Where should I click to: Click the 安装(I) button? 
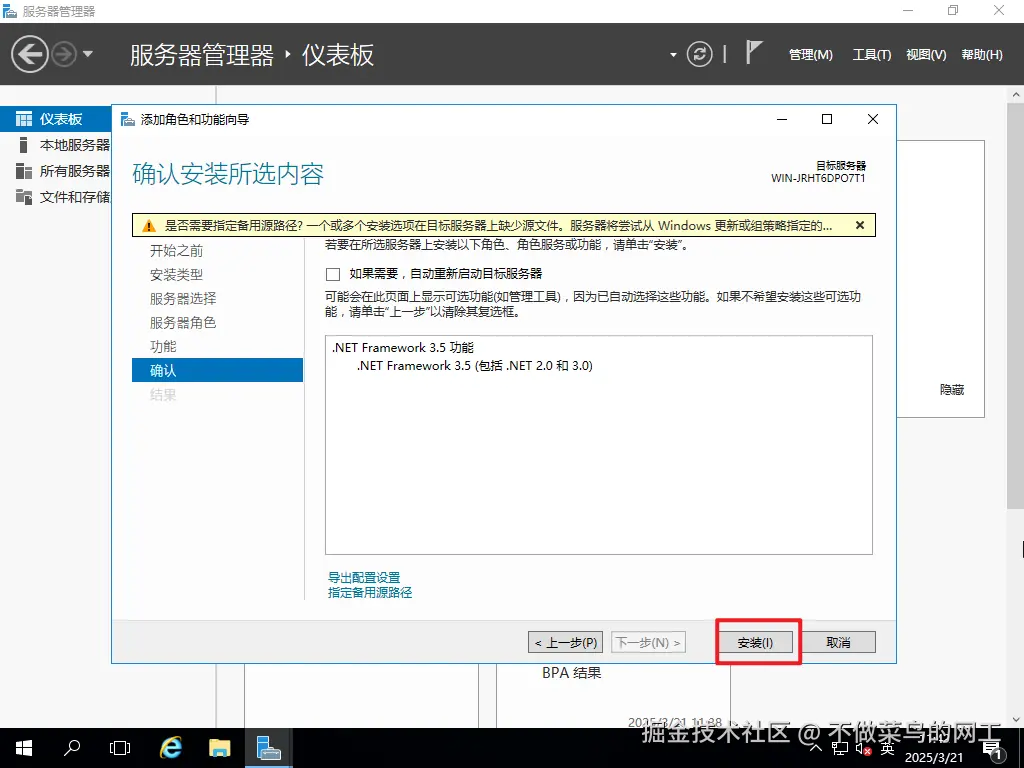(x=757, y=641)
